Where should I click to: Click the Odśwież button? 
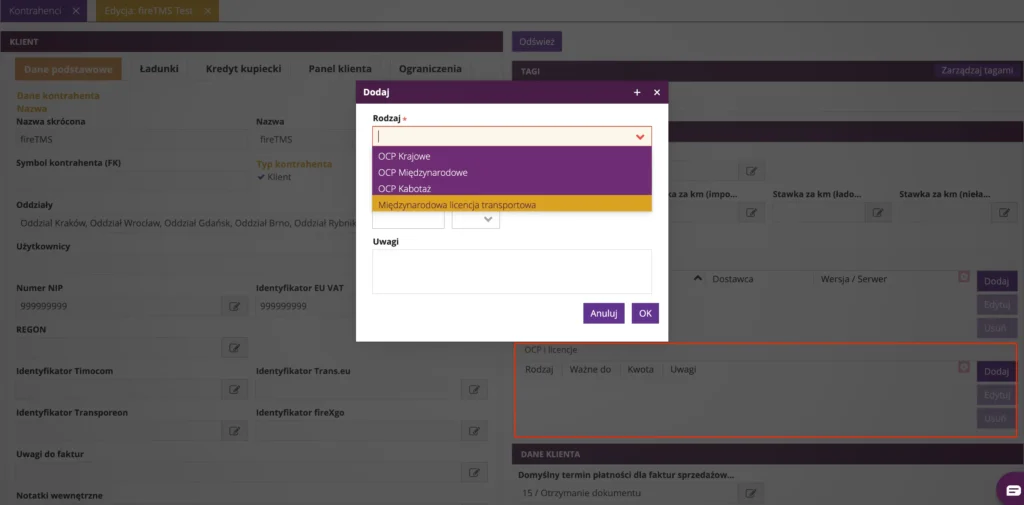[x=537, y=41]
